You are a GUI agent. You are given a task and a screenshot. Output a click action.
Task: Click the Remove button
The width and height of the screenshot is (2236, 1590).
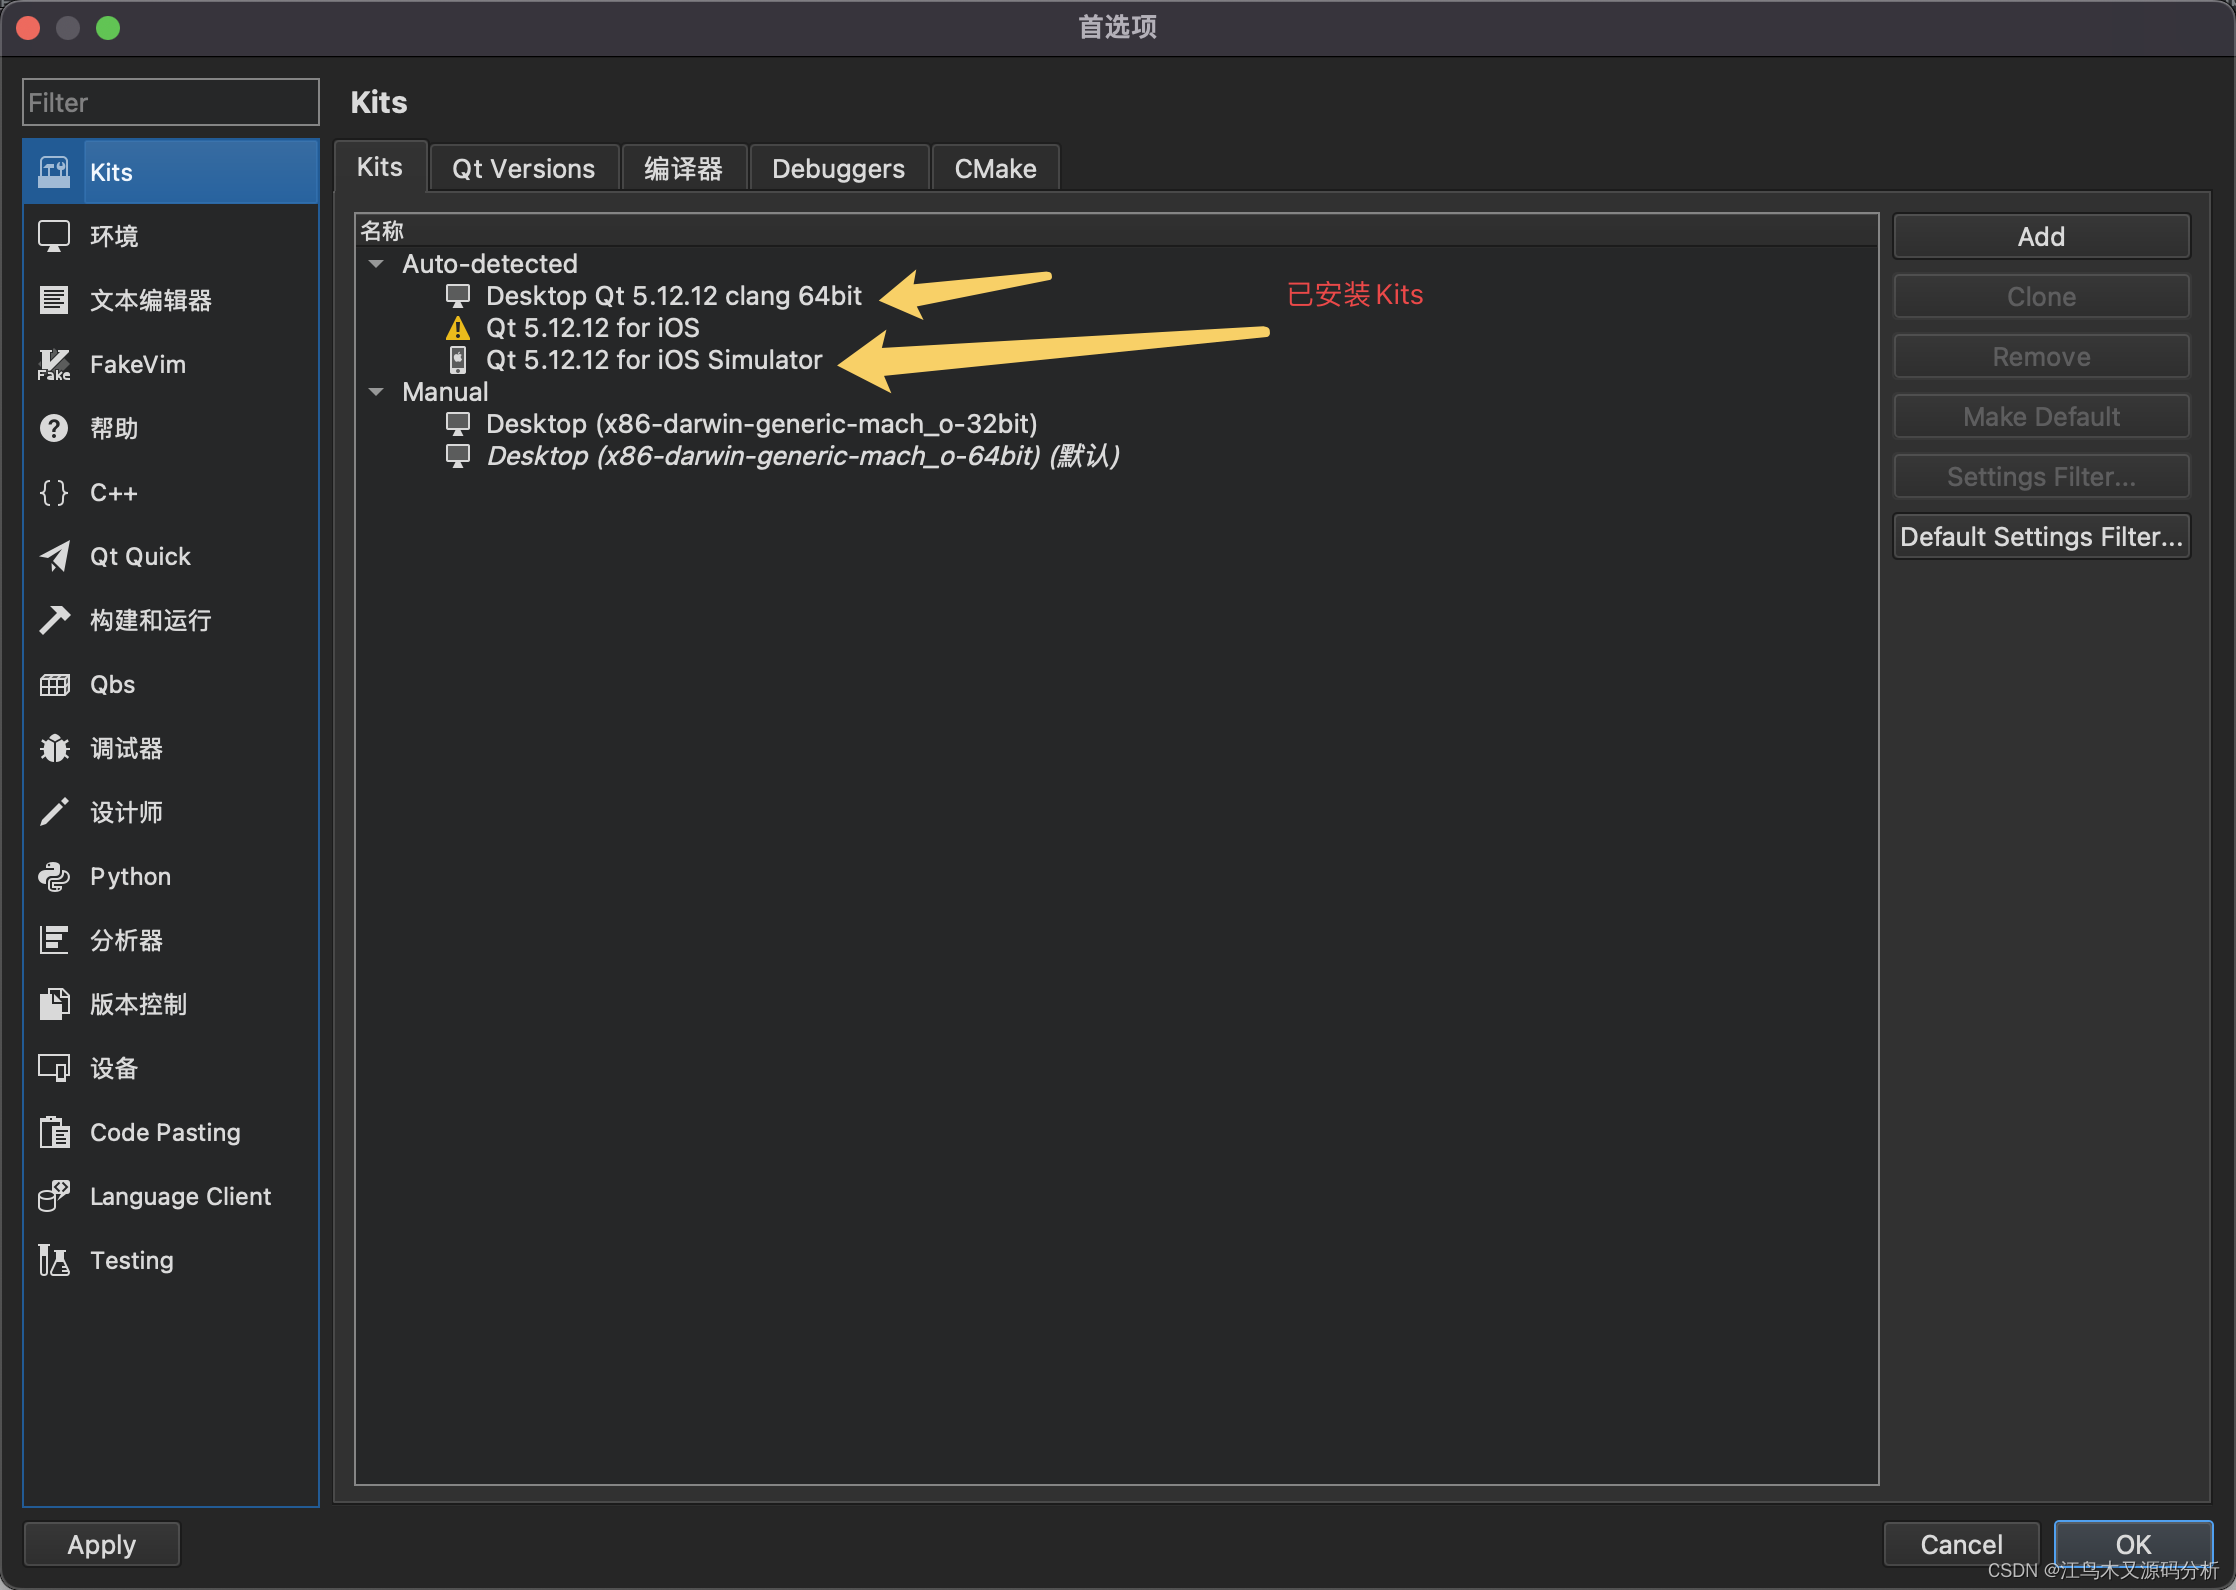(2041, 357)
